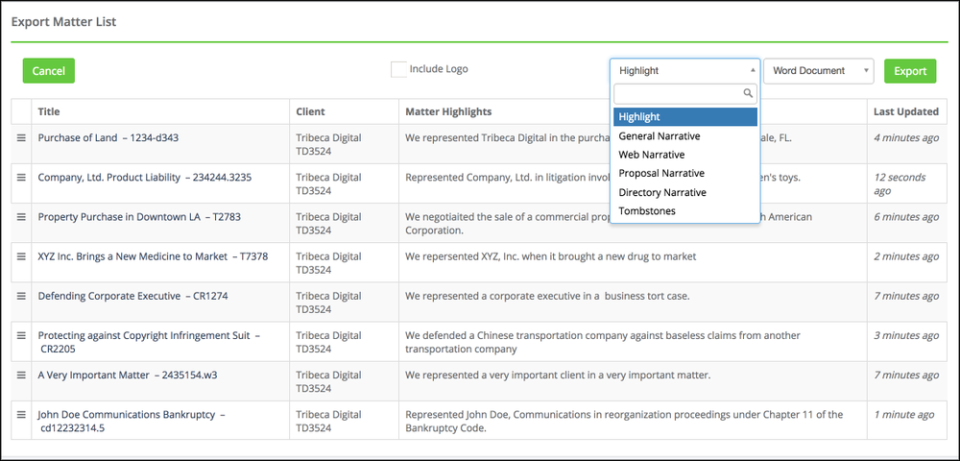
Task: Click drag handle for Purchase of Land row
Action: (x=21, y=137)
